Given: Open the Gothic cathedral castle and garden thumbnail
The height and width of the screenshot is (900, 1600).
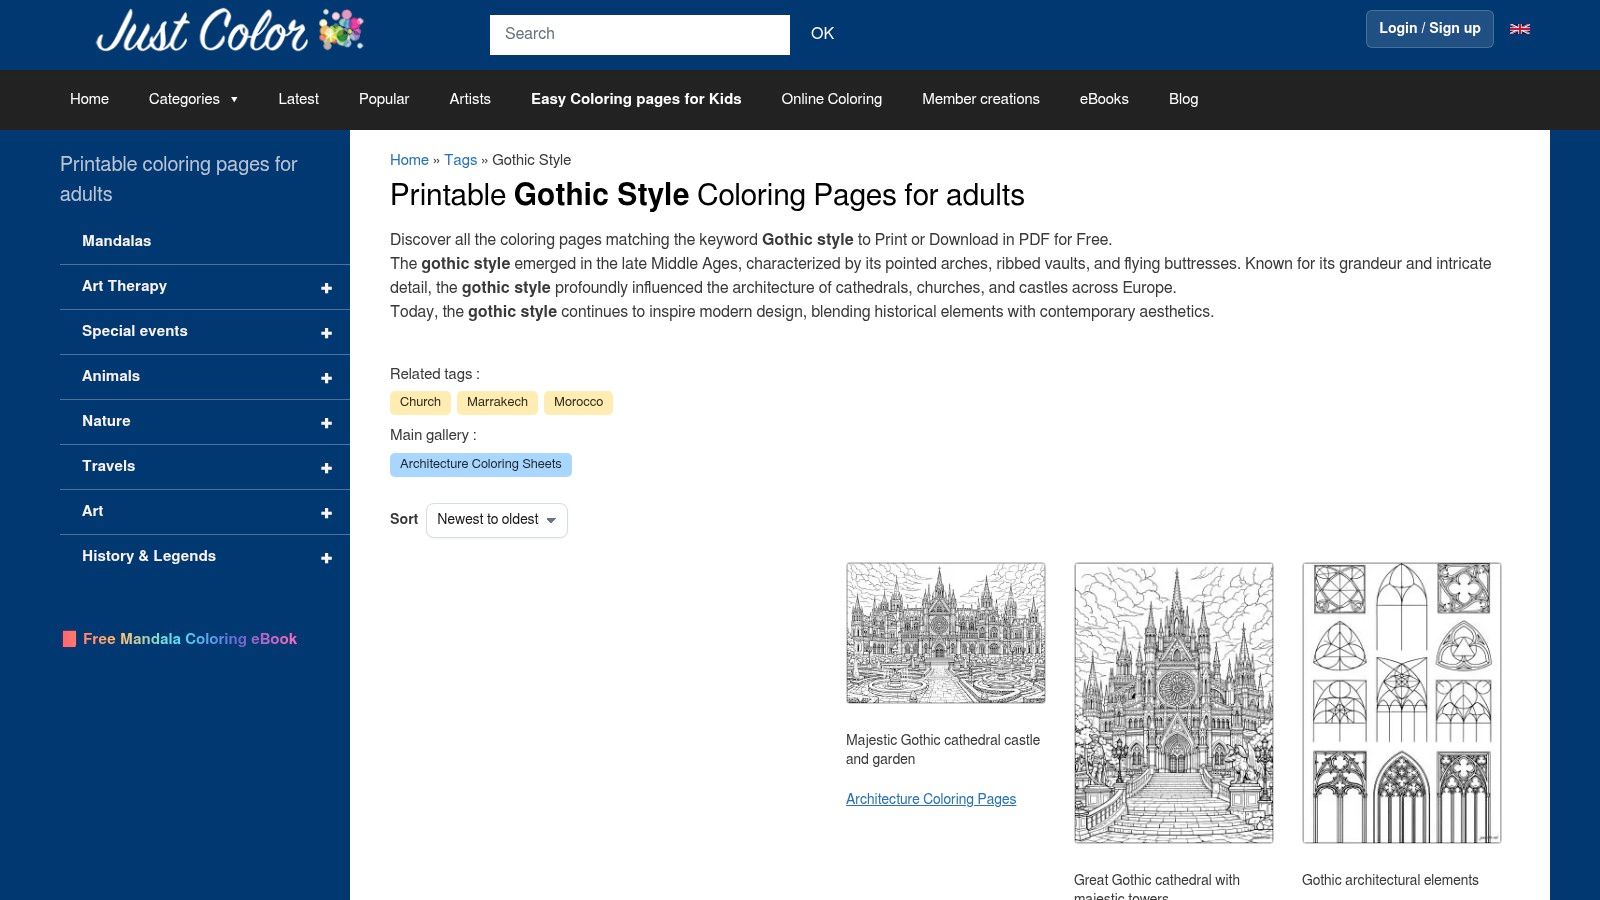Looking at the screenshot, I should coord(946,633).
